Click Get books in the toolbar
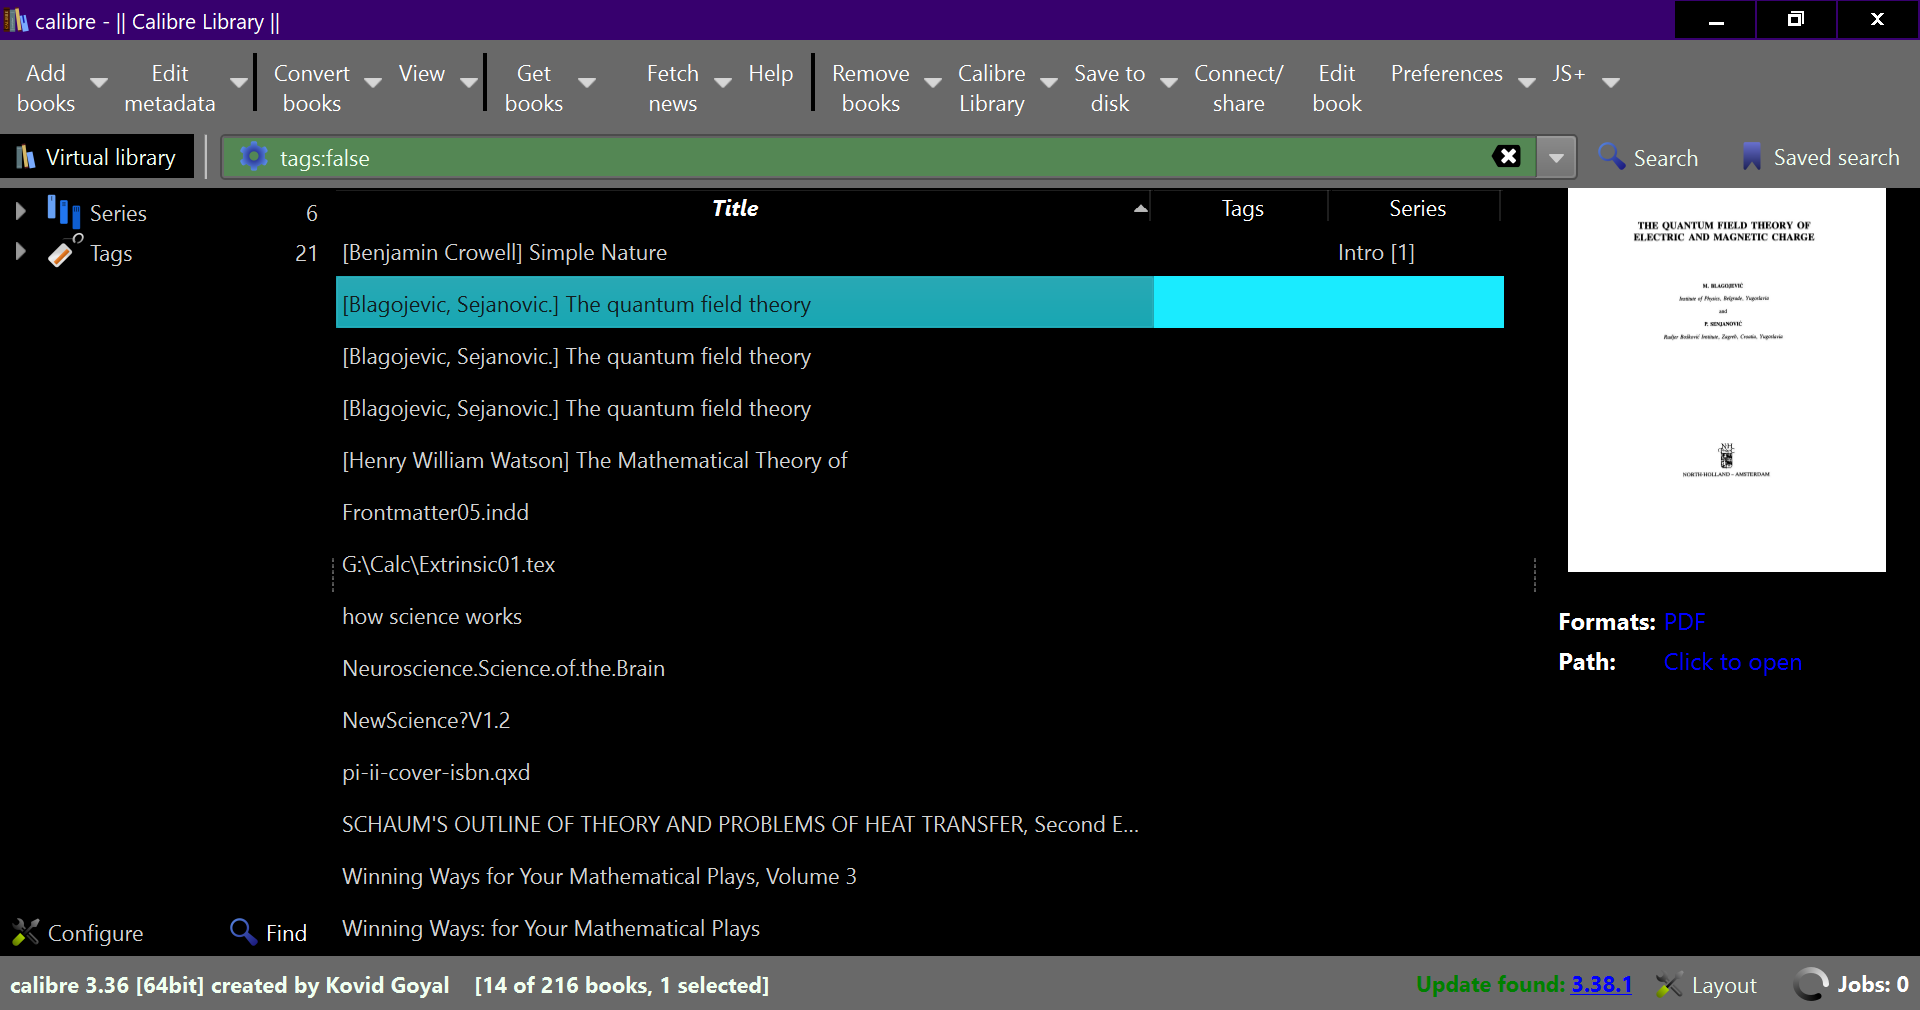The image size is (1920, 1010). pyautogui.click(x=533, y=88)
